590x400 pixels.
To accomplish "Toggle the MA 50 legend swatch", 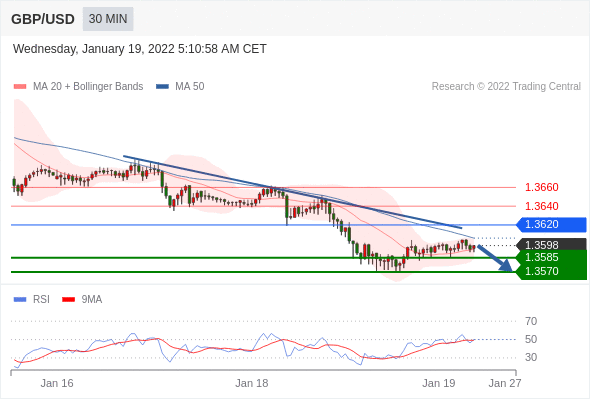I will (x=163, y=87).
